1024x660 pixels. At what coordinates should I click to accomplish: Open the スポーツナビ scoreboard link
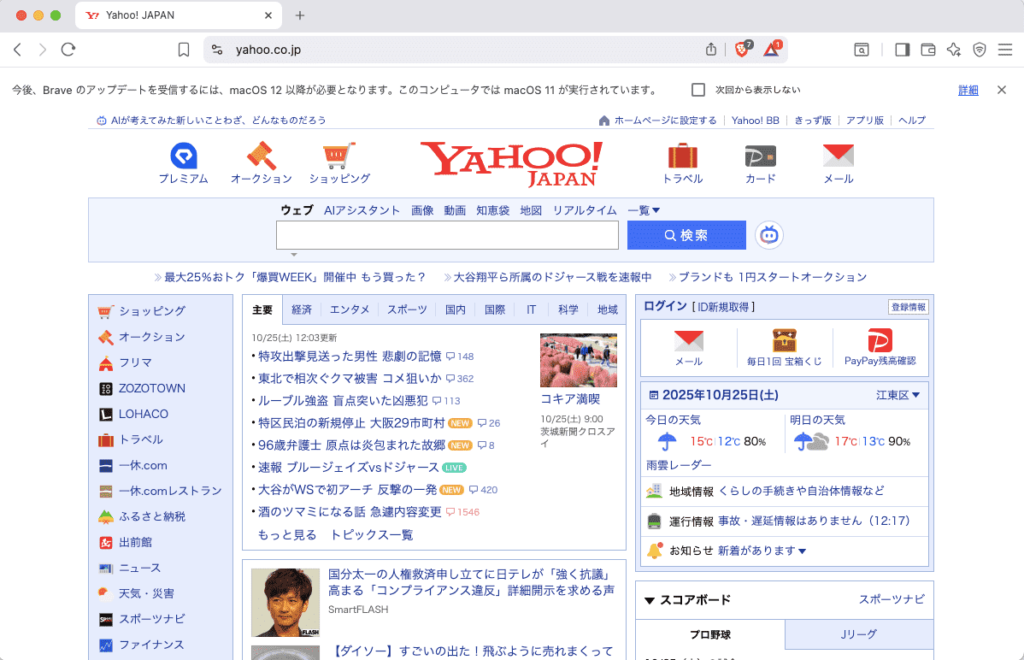coord(891,599)
